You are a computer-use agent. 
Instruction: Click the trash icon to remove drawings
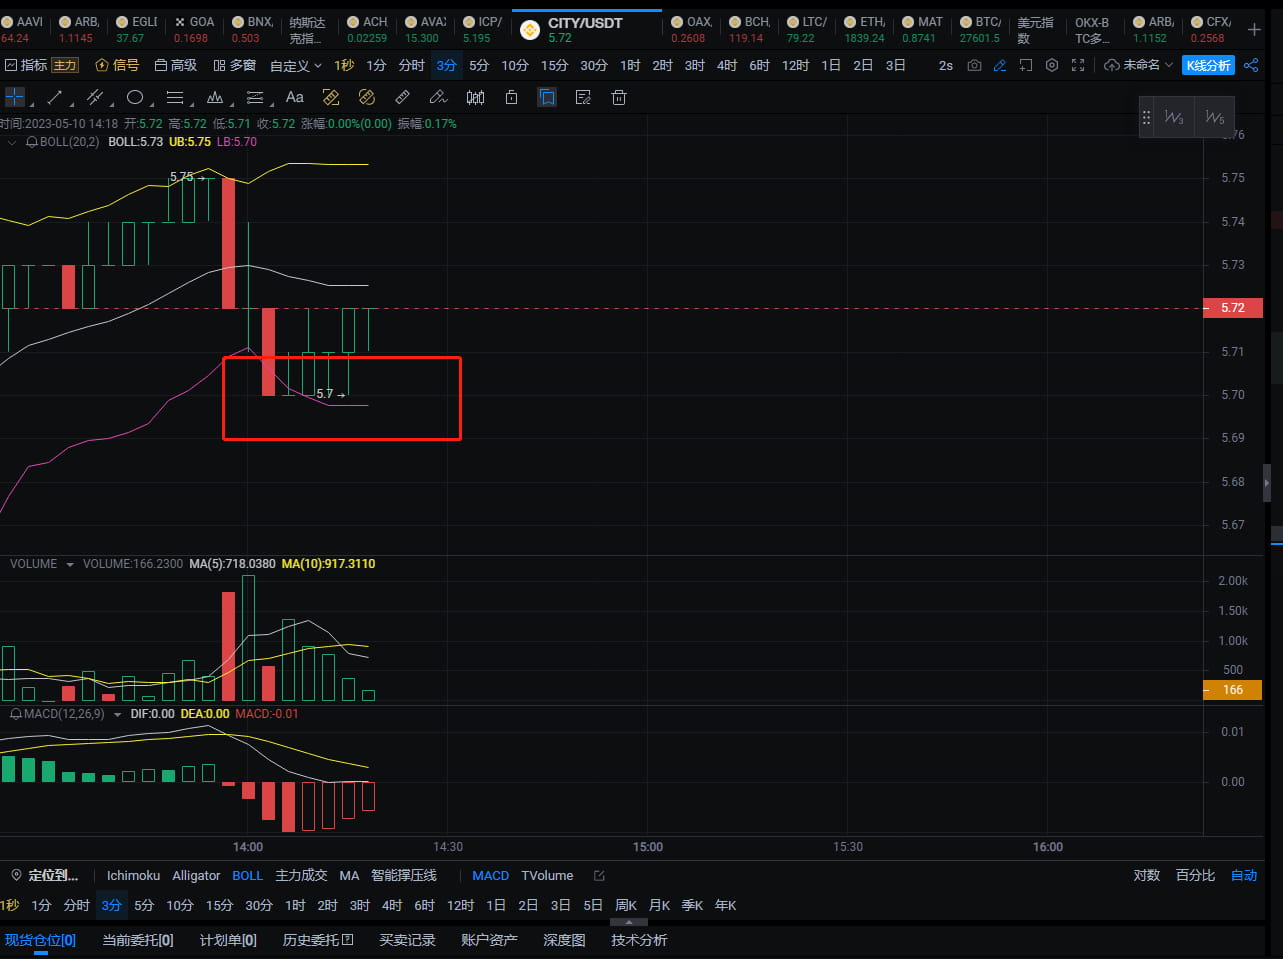click(x=619, y=97)
